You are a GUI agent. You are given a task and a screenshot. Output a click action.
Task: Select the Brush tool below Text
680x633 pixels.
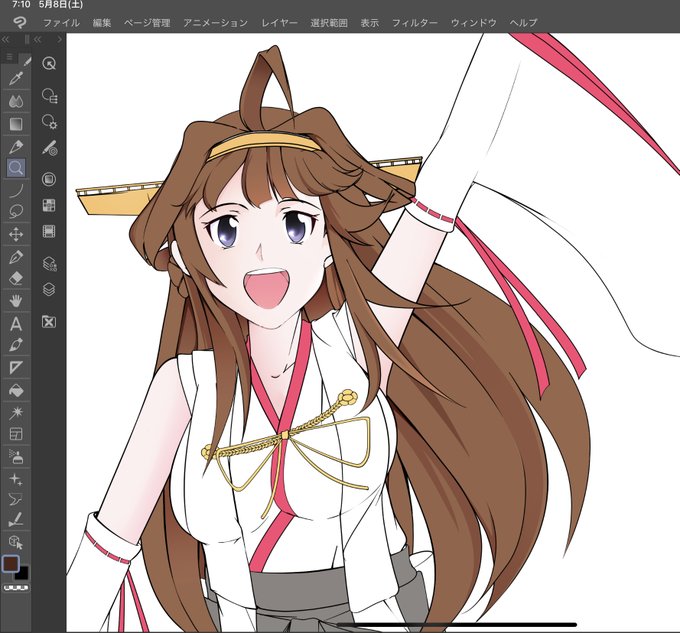tap(16, 345)
